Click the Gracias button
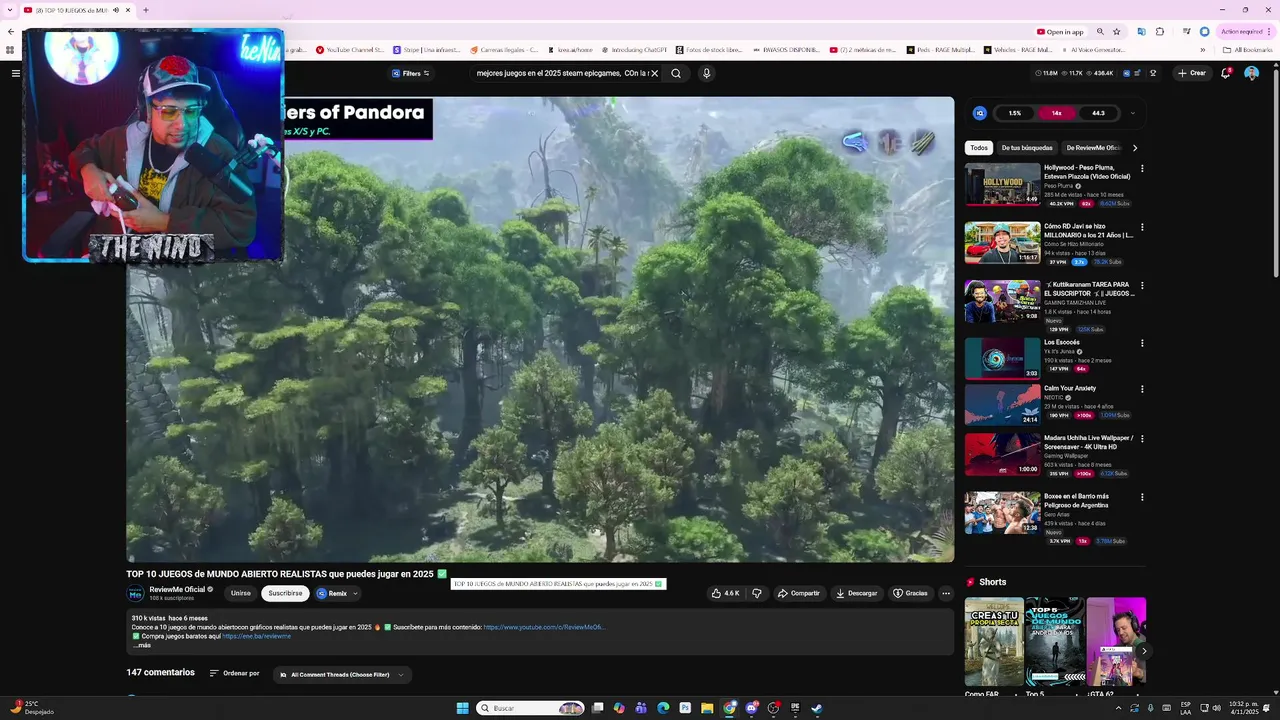Image resolution: width=1280 pixels, height=720 pixels. [x=910, y=593]
